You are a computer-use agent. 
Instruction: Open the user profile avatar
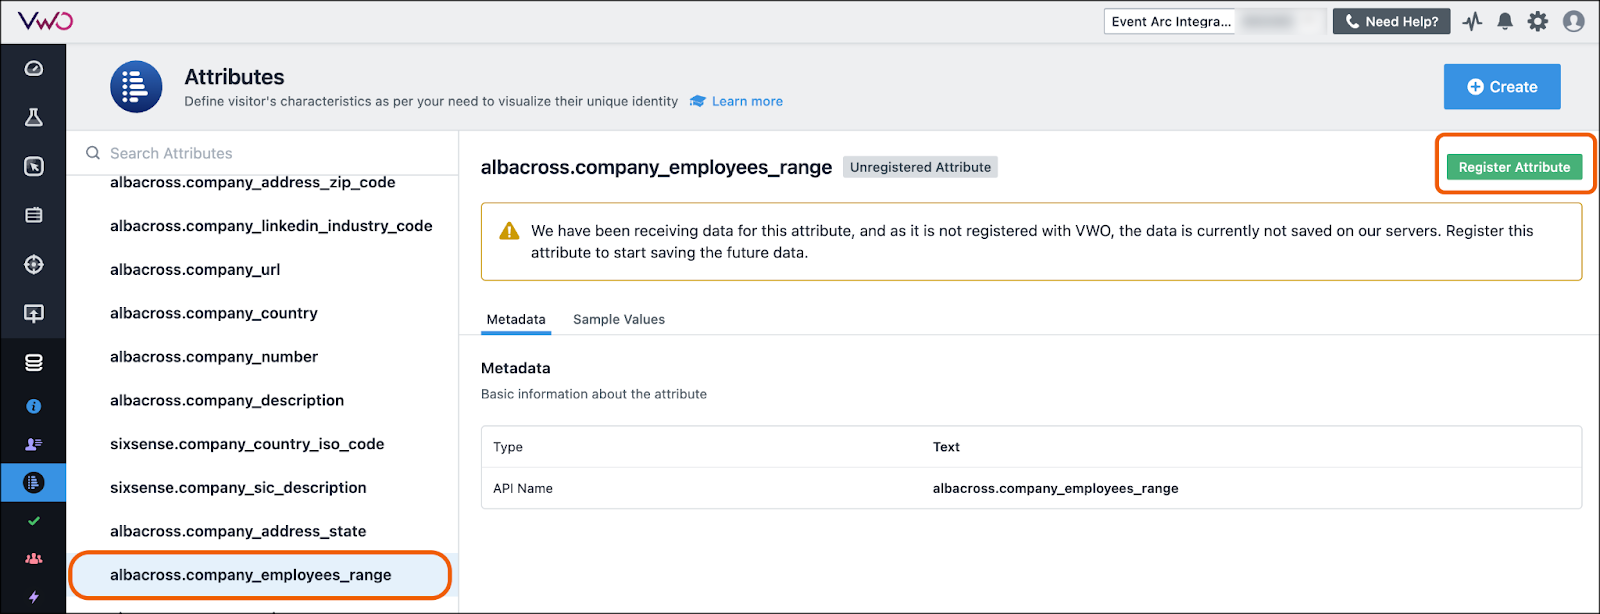[1573, 21]
